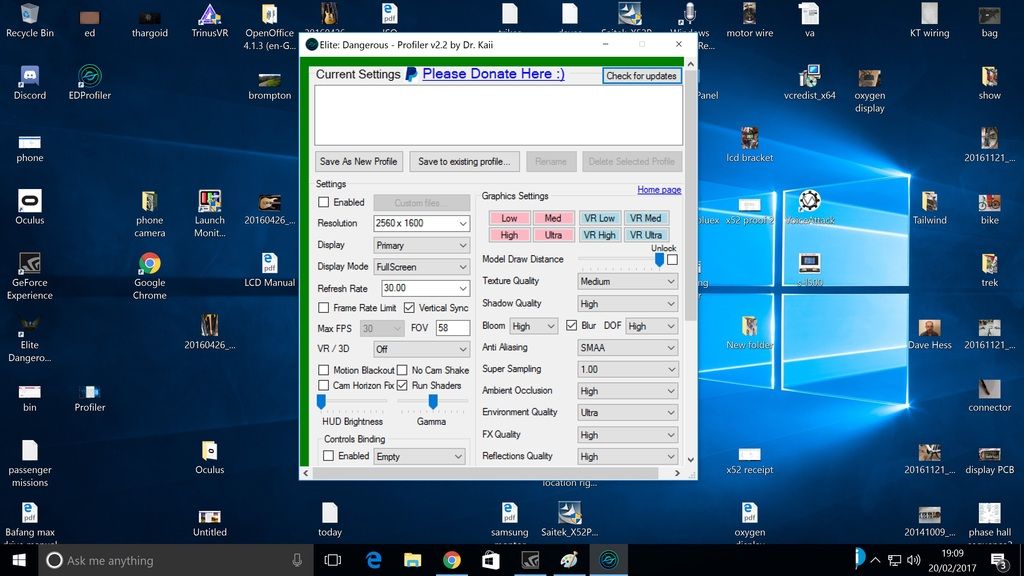The width and height of the screenshot is (1024, 576).
Task: Toggle the Settings Enabled checkbox
Action: [323, 202]
